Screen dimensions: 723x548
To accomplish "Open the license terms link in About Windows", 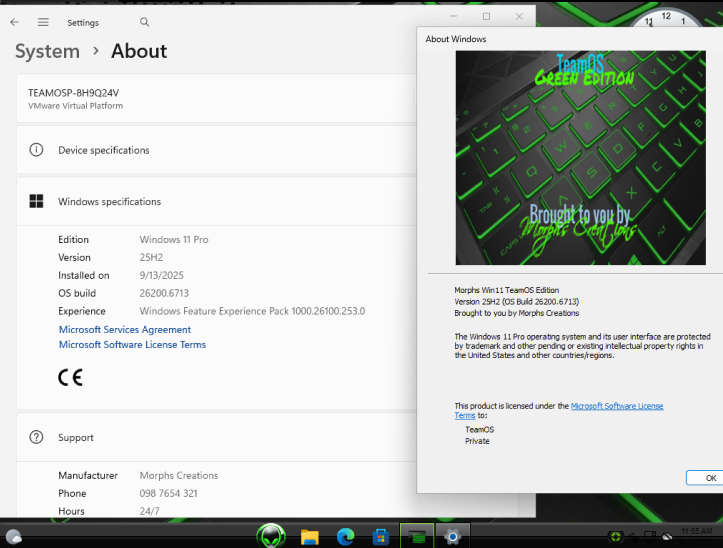I will (617, 406).
